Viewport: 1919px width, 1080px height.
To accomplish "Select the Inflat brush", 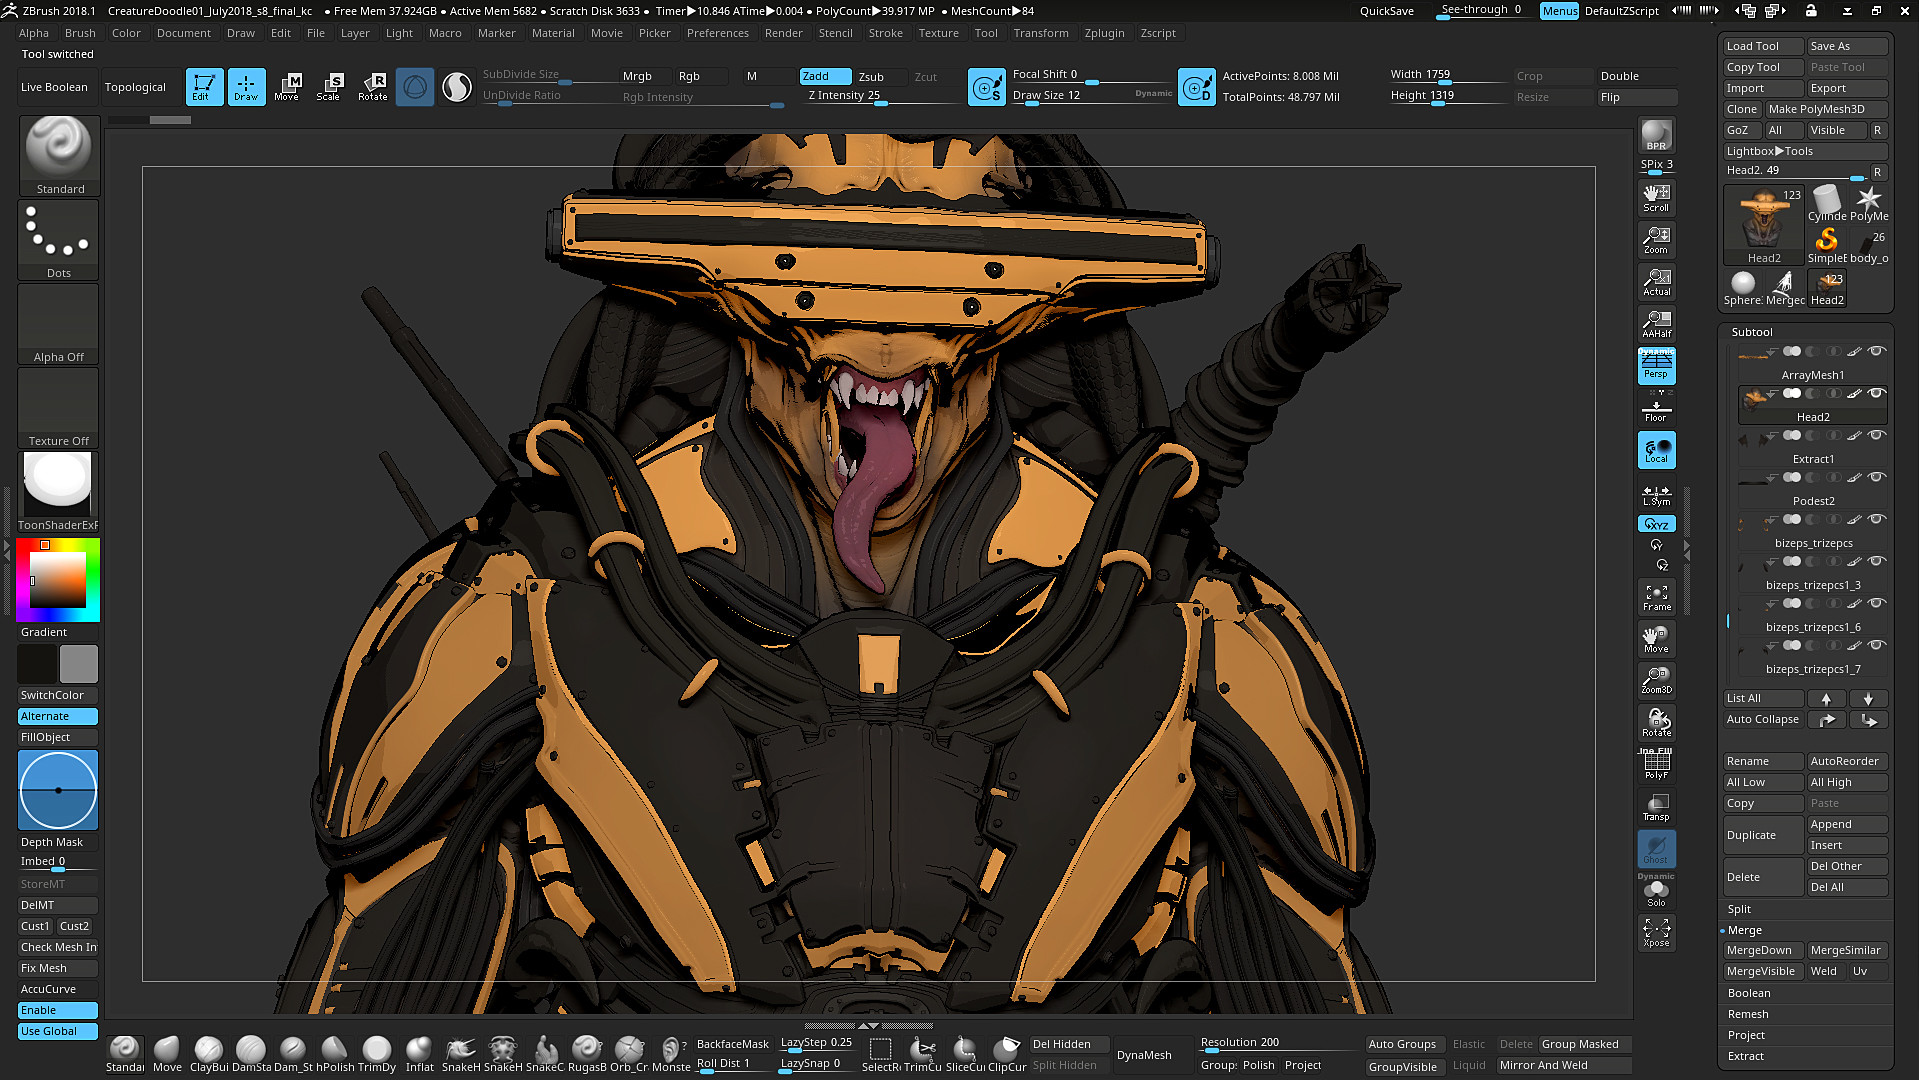I will (419, 1054).
